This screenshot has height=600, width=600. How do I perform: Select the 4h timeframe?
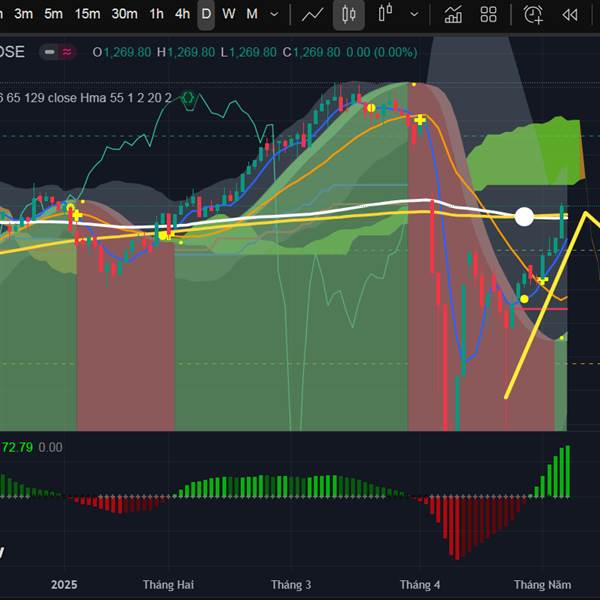182,14
